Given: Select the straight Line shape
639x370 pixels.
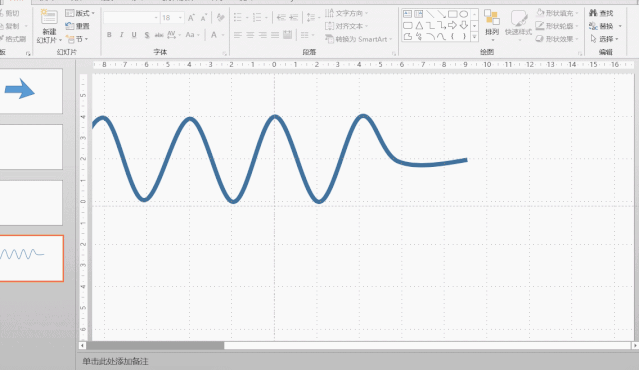Looking at the screenshot, I should click(430, 14).
